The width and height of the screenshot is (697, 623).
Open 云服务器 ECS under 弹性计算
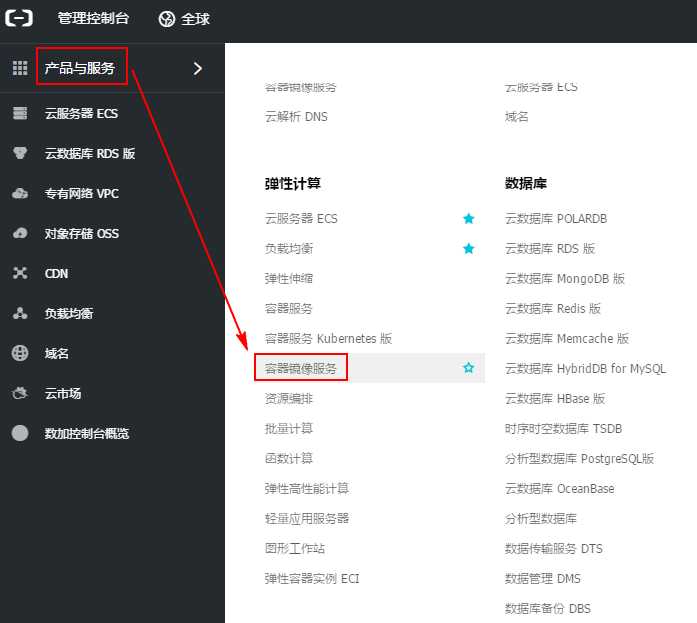click(x=301, y=219)
